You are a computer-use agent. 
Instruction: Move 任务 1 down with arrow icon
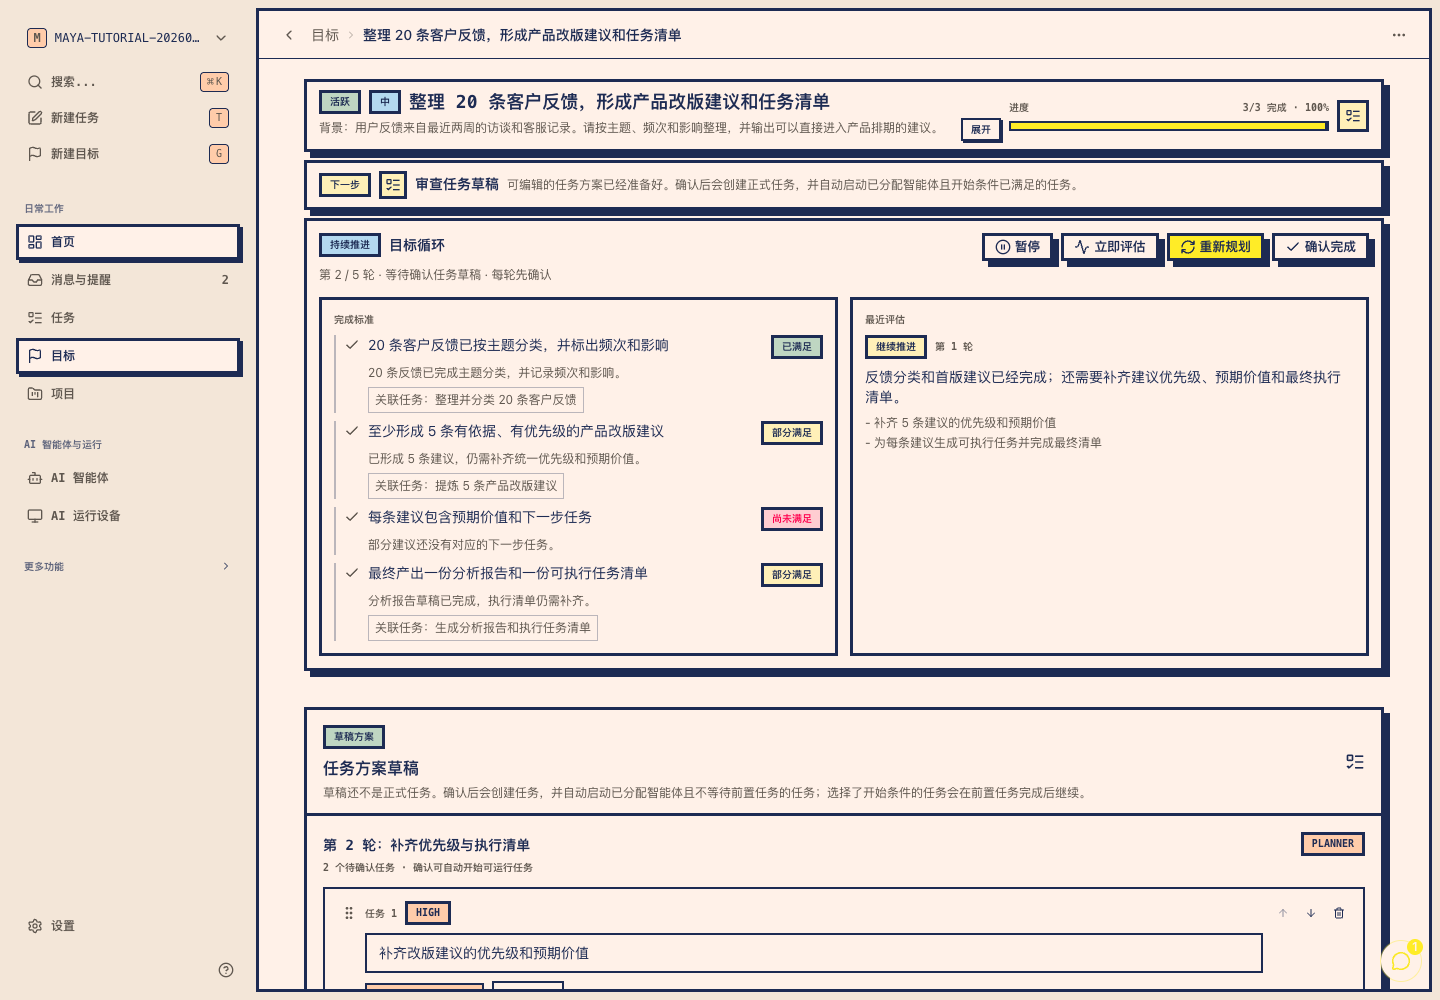(x=1311, y=913)
